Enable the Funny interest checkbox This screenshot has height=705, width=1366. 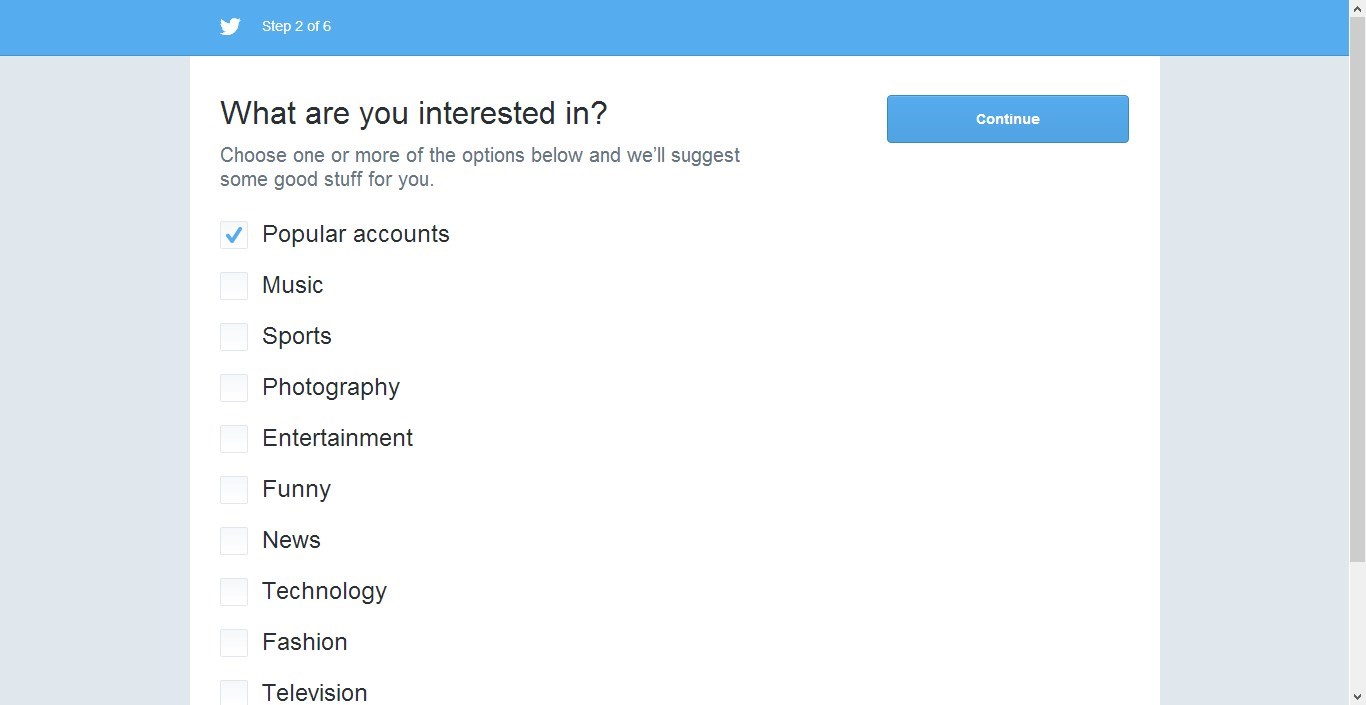[x=233, y=490]
